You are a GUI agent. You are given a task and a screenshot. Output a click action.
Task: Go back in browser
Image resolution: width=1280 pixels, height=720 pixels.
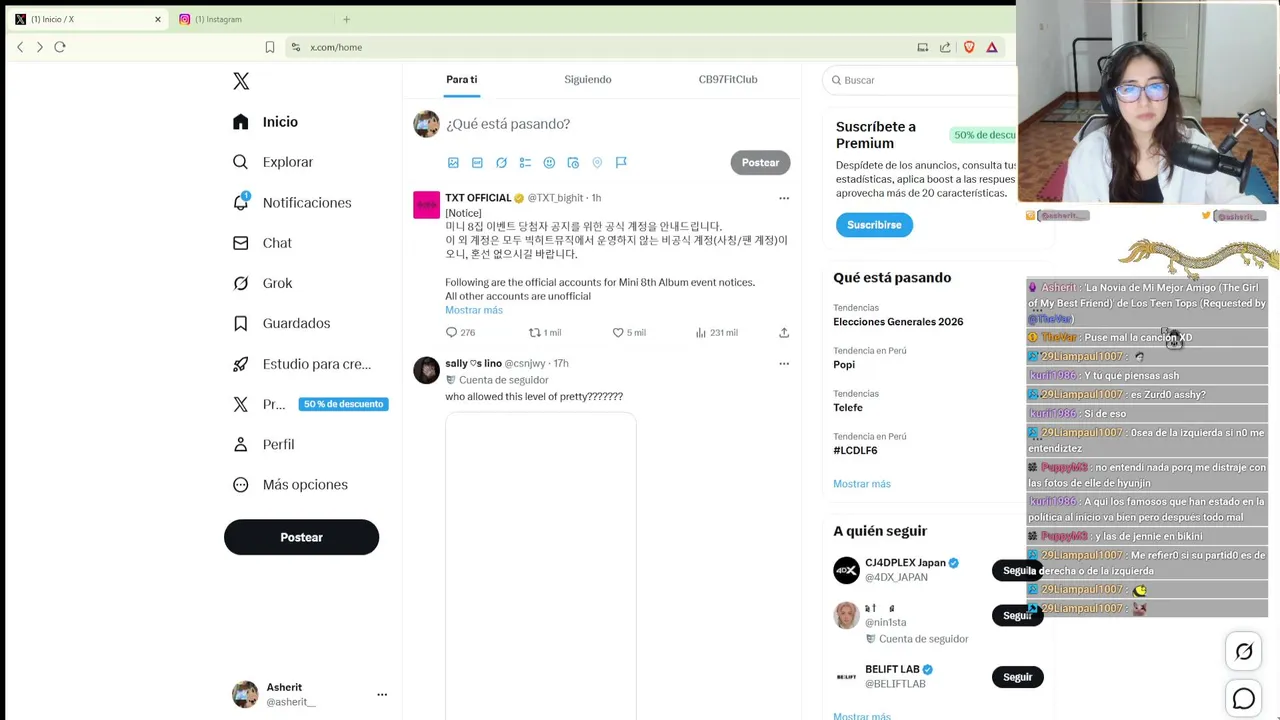tap(20, 47)
